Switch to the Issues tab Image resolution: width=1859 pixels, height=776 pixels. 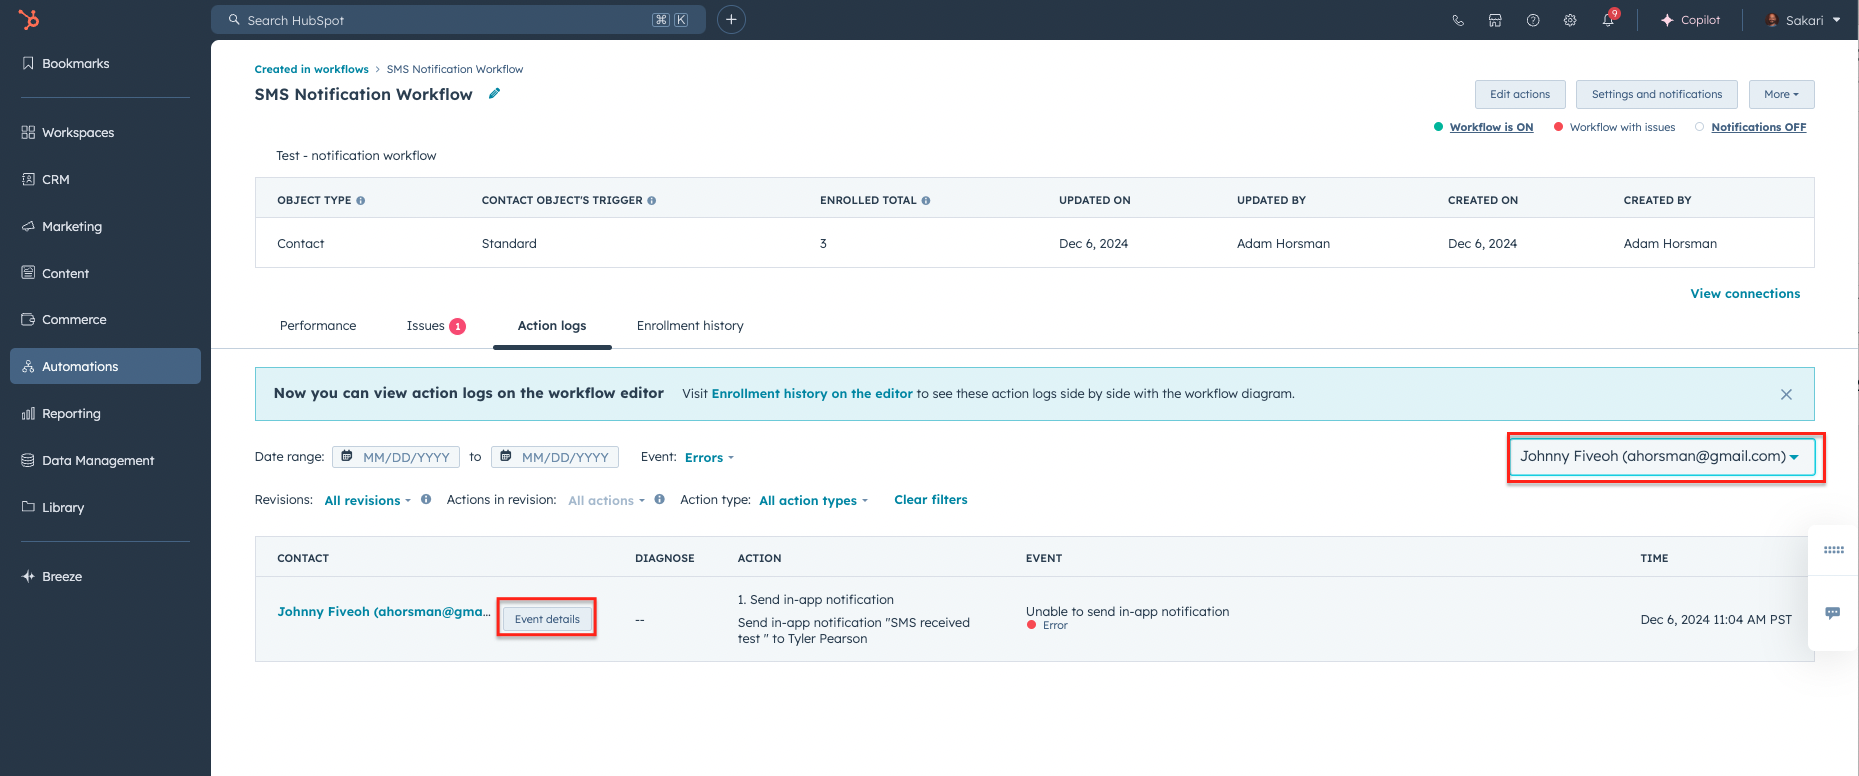point(436,325)
